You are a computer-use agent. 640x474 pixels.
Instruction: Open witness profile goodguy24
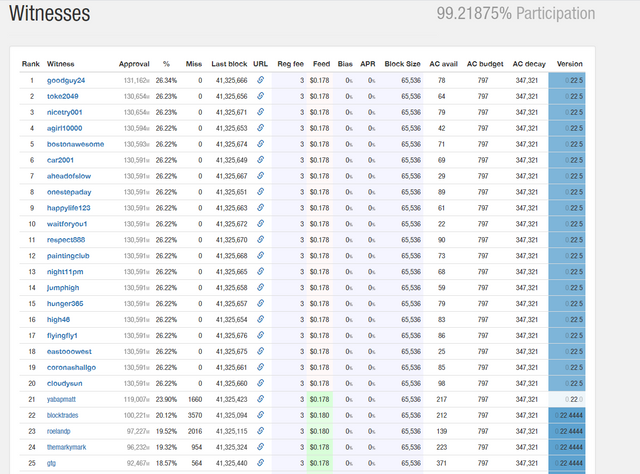[66, 80]
